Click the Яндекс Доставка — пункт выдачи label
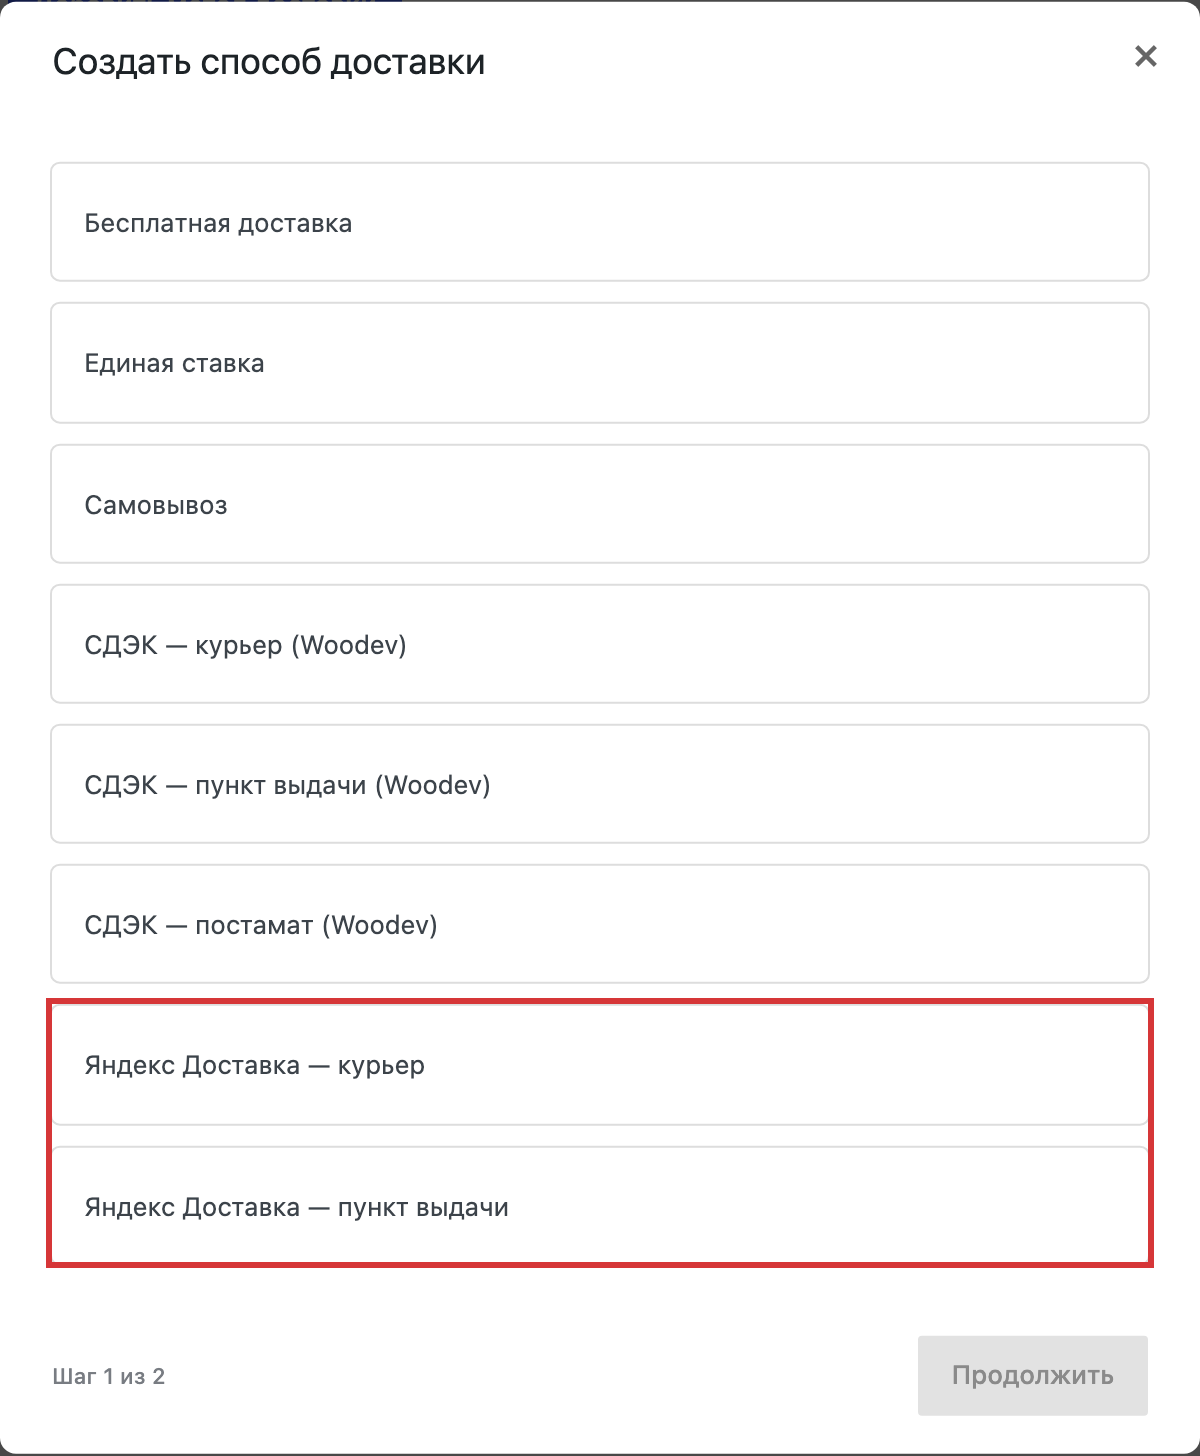Image resolution: width=1200 pixels, height=1456 pixels. (297, 1207)
